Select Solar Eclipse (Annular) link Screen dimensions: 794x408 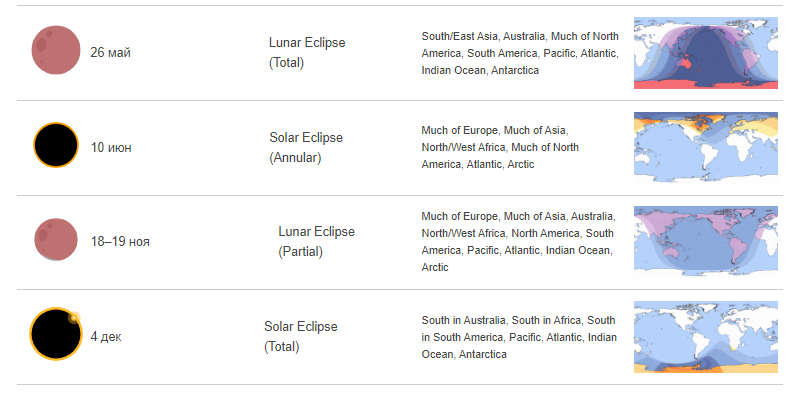click(x=306, y=147)
